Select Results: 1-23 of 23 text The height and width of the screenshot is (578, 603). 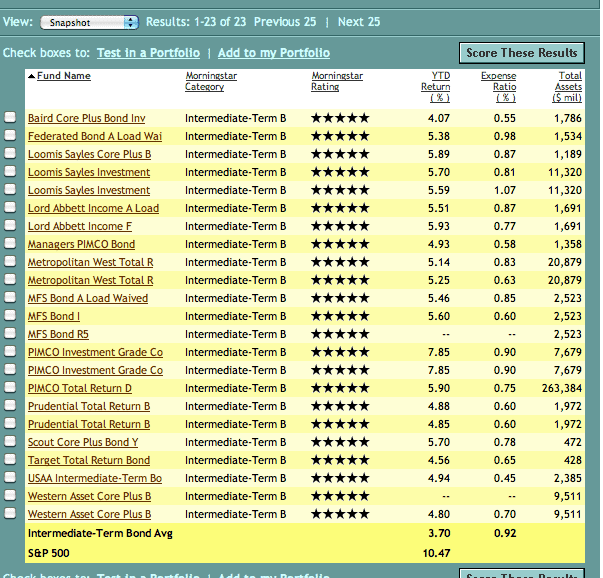(x=196, y=22)
